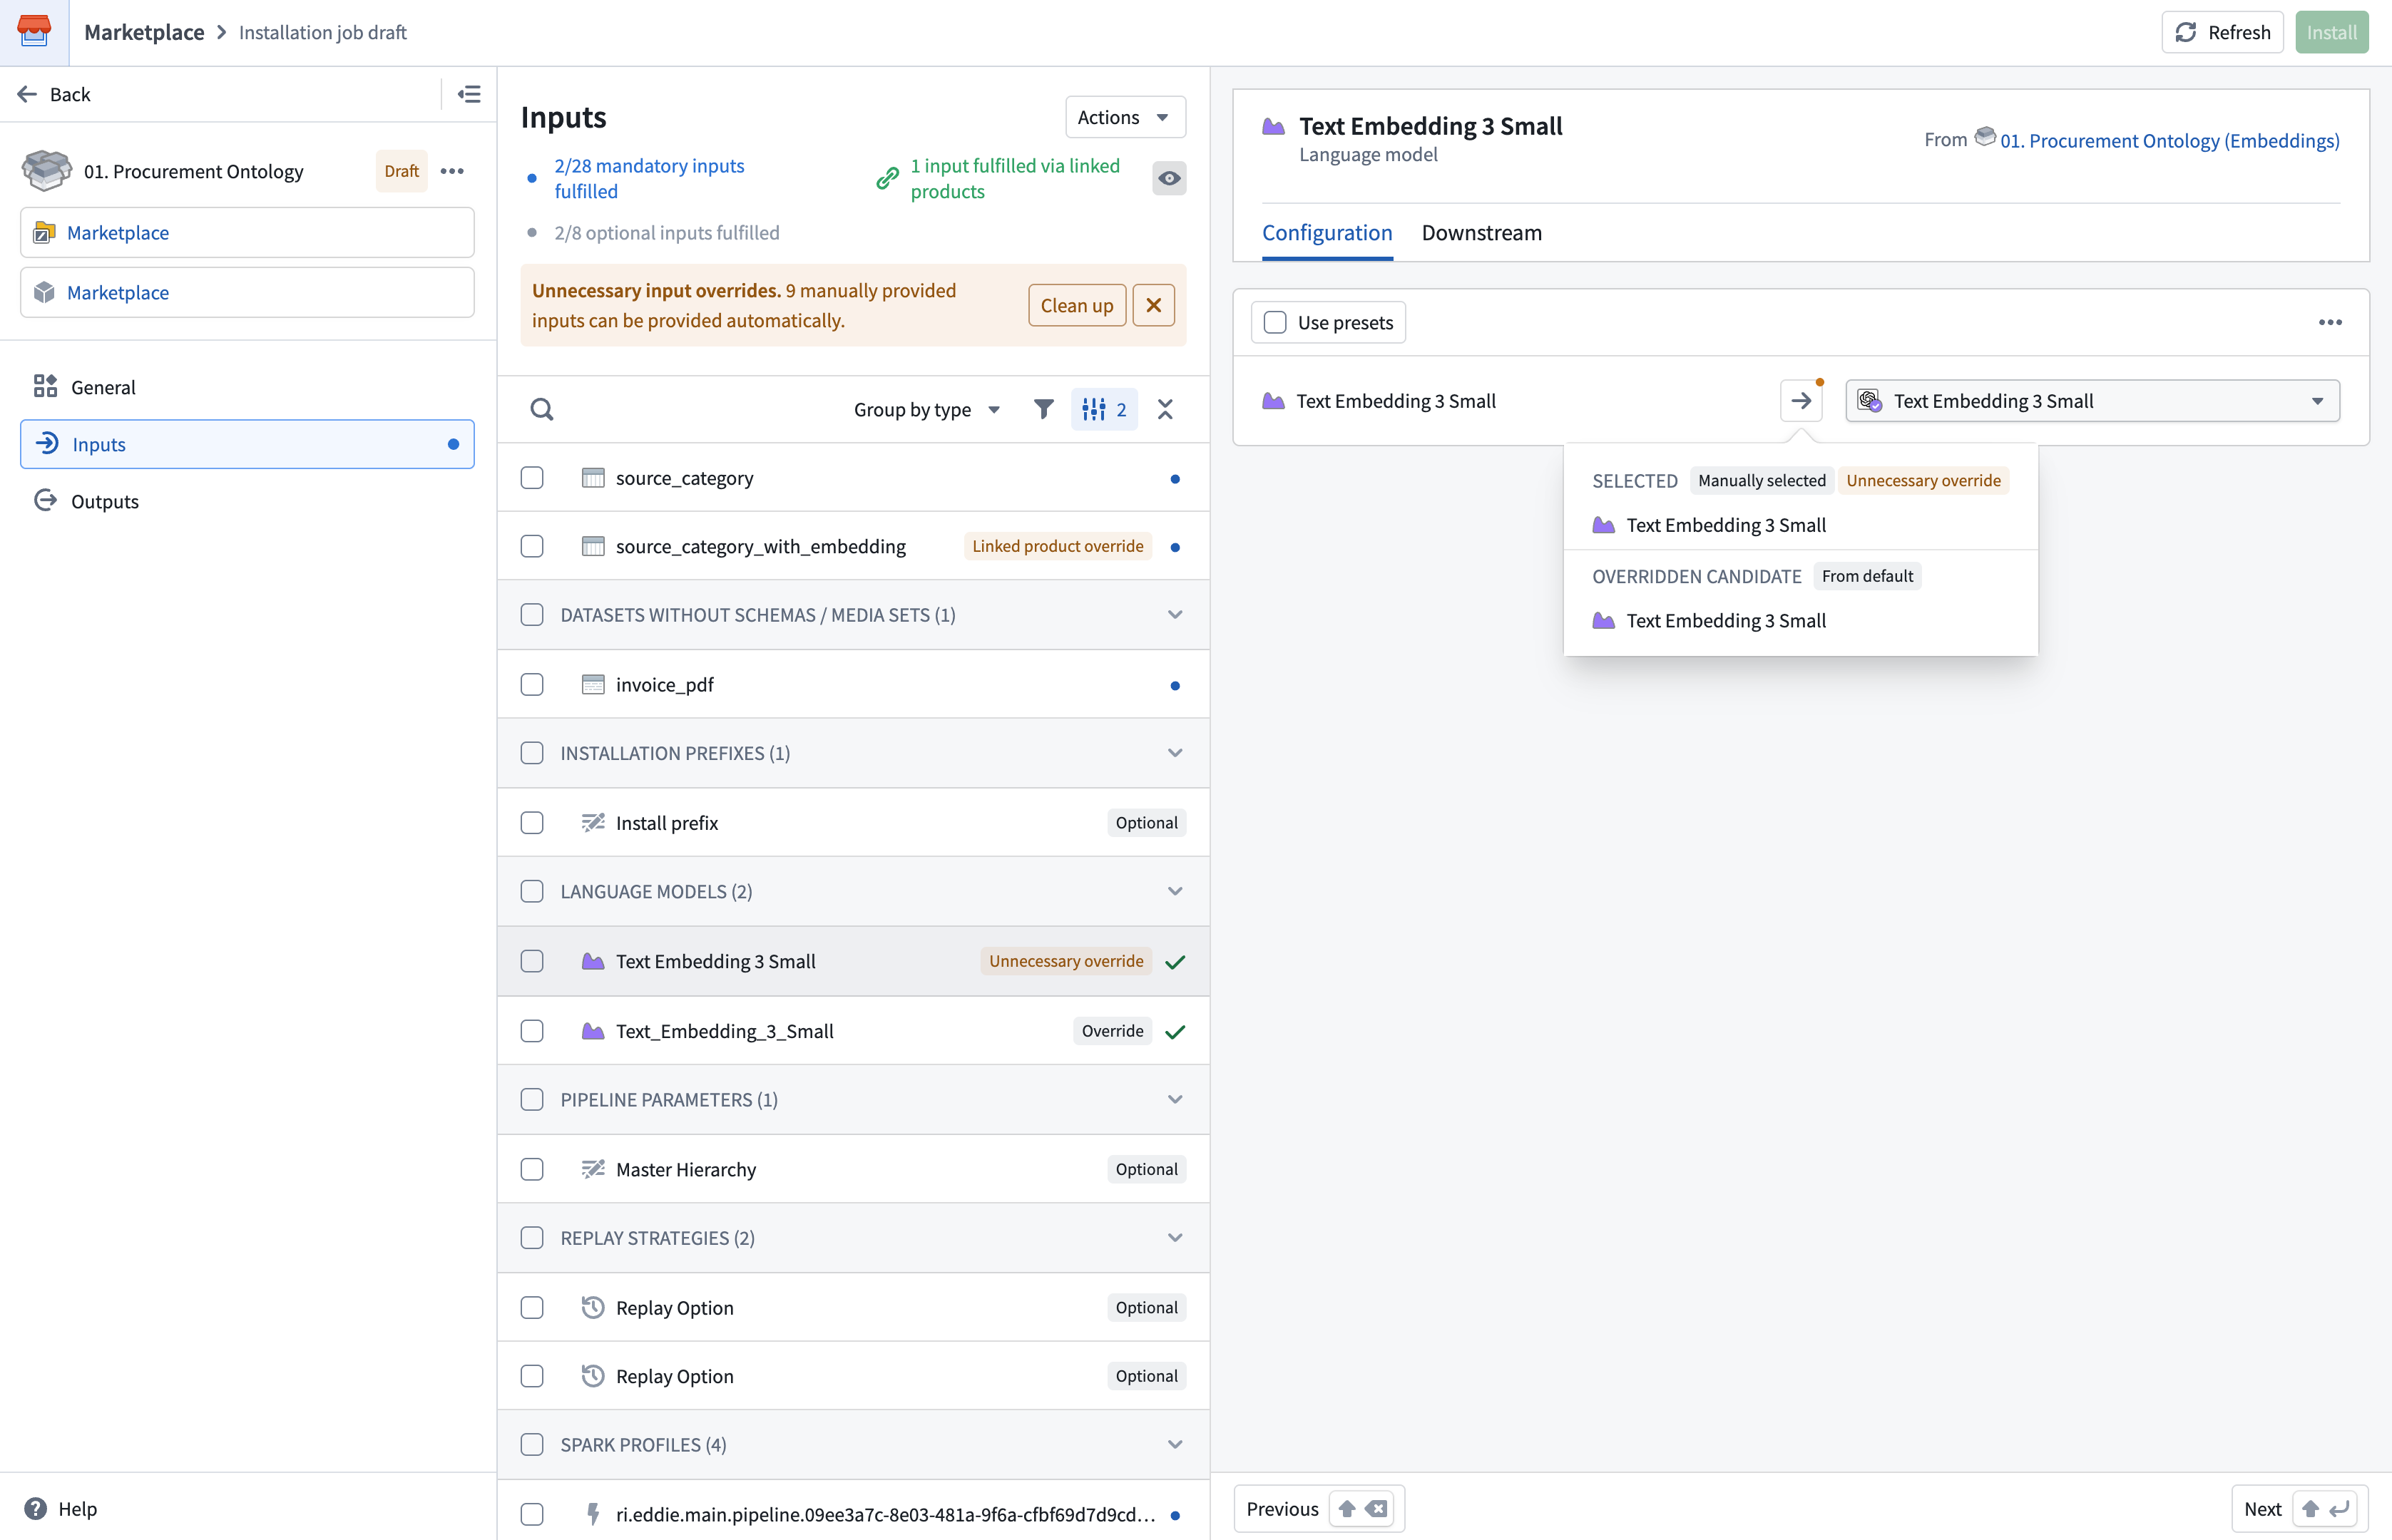Image resolution: width=2392 pixels, height=1540 pixels.
Task: Toggle linked products visibility eye button
Action: coord(1169,178)
